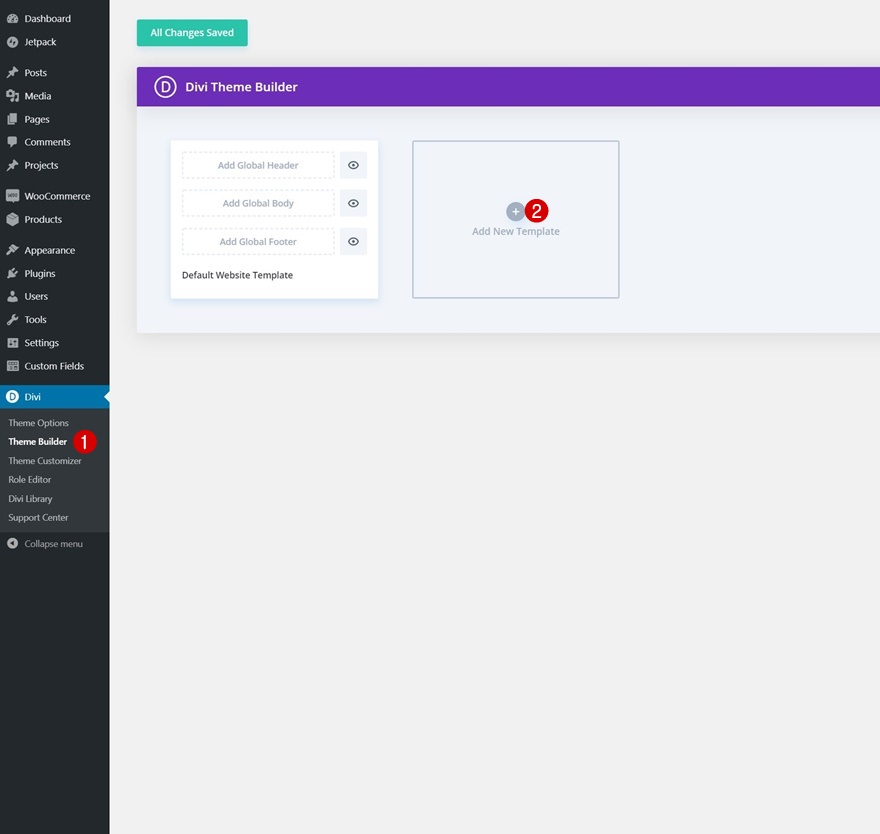Click the Collapse menu arrow icon
The image size is (880, 834).
(12, 543)
